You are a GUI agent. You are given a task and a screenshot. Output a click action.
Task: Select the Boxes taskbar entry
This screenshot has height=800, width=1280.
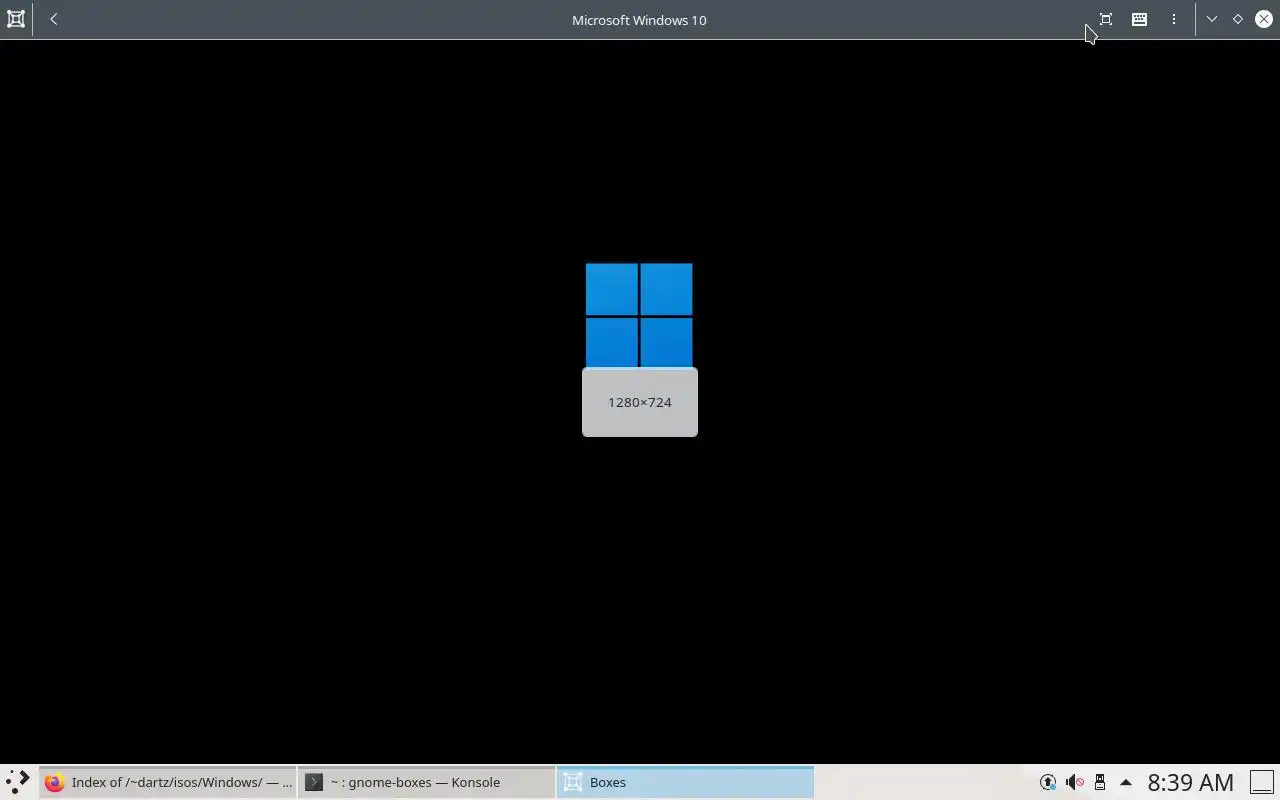pyautogui.click(x=686, y=782)
